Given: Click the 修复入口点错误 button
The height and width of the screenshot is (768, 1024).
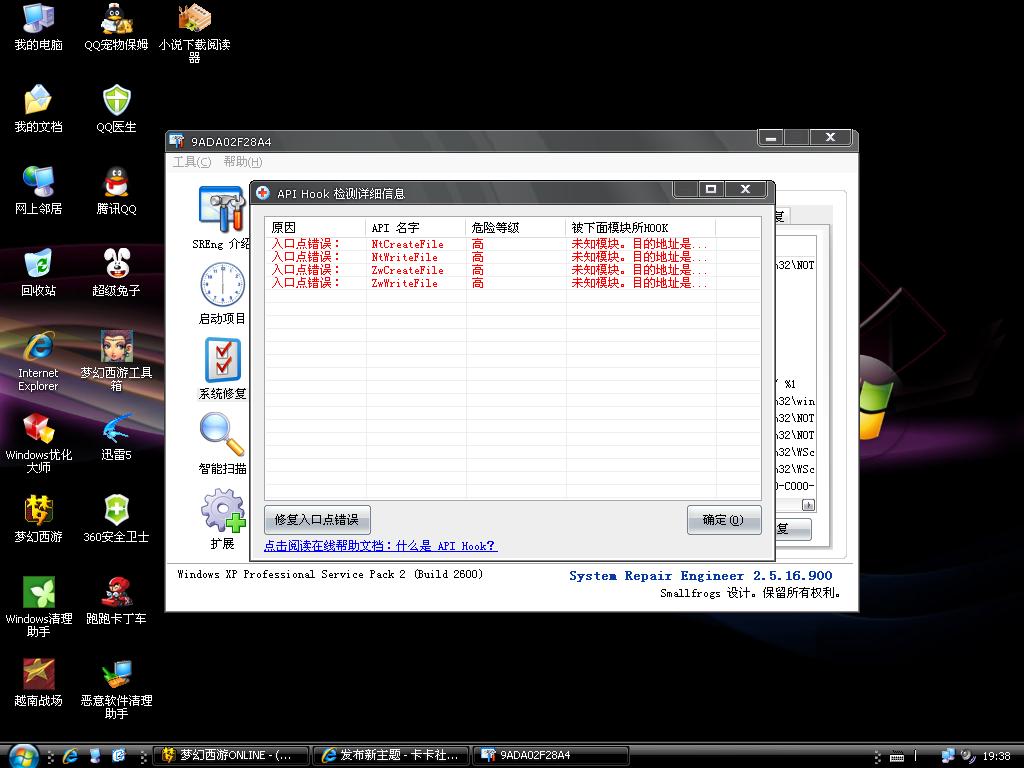Looking at the screenshot, I should pyautogui.click(x=316, y=520).
